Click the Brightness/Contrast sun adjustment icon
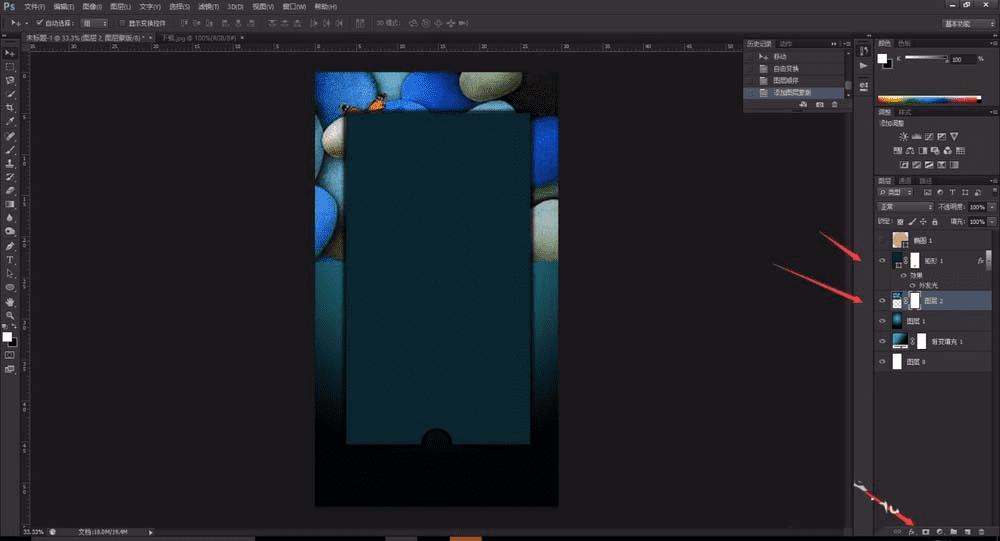The width and height of the screenshot is (1000, 541). click(x=904, y=136)
